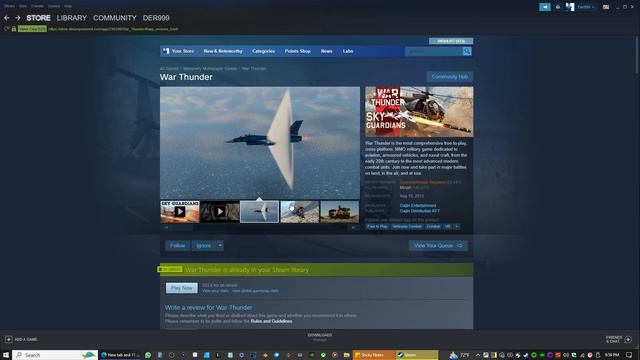Show hidden system tray icons
This screenshot has height=360, width=640.
(478, 355)
